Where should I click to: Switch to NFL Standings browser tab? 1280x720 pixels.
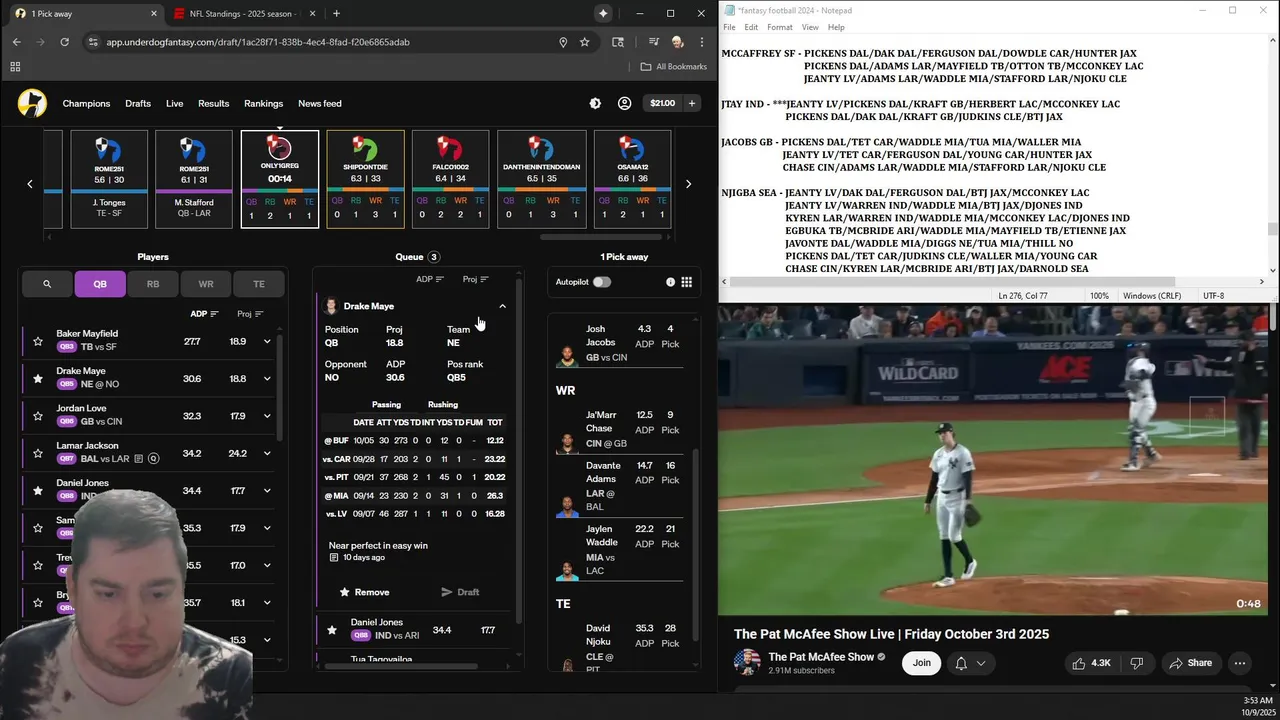tap(245, 13)
